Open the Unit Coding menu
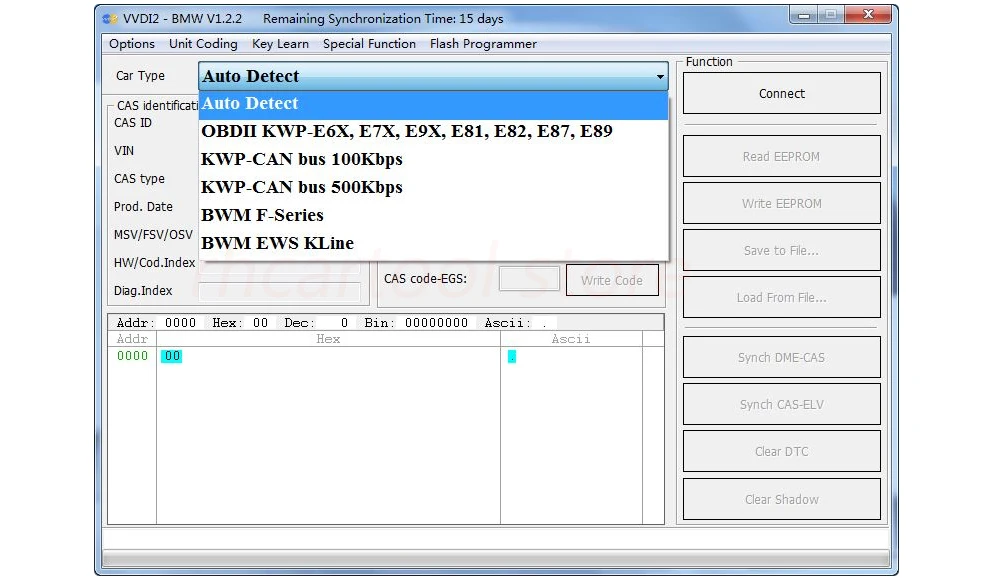This screenshot has height=584, width=990. (x=203, y=44)
